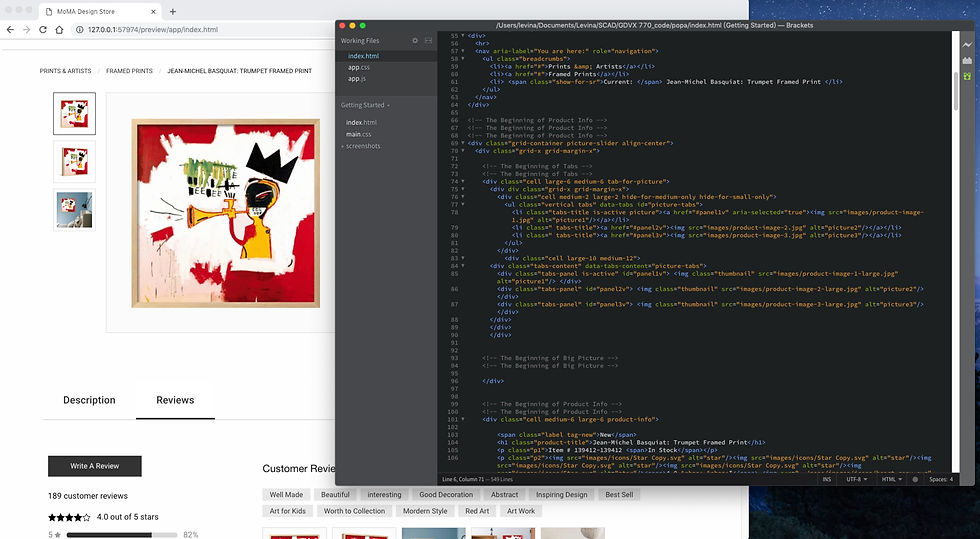Open Brackets Extension Manager icon
Screen dimensions: 980x539
[968, 61]
